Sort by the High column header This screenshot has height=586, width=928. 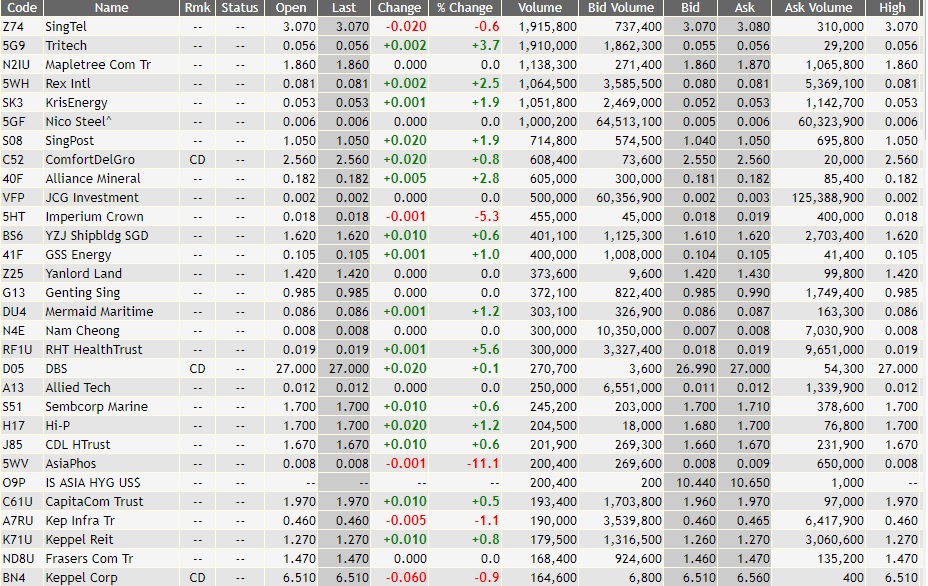tap(892, 8)
